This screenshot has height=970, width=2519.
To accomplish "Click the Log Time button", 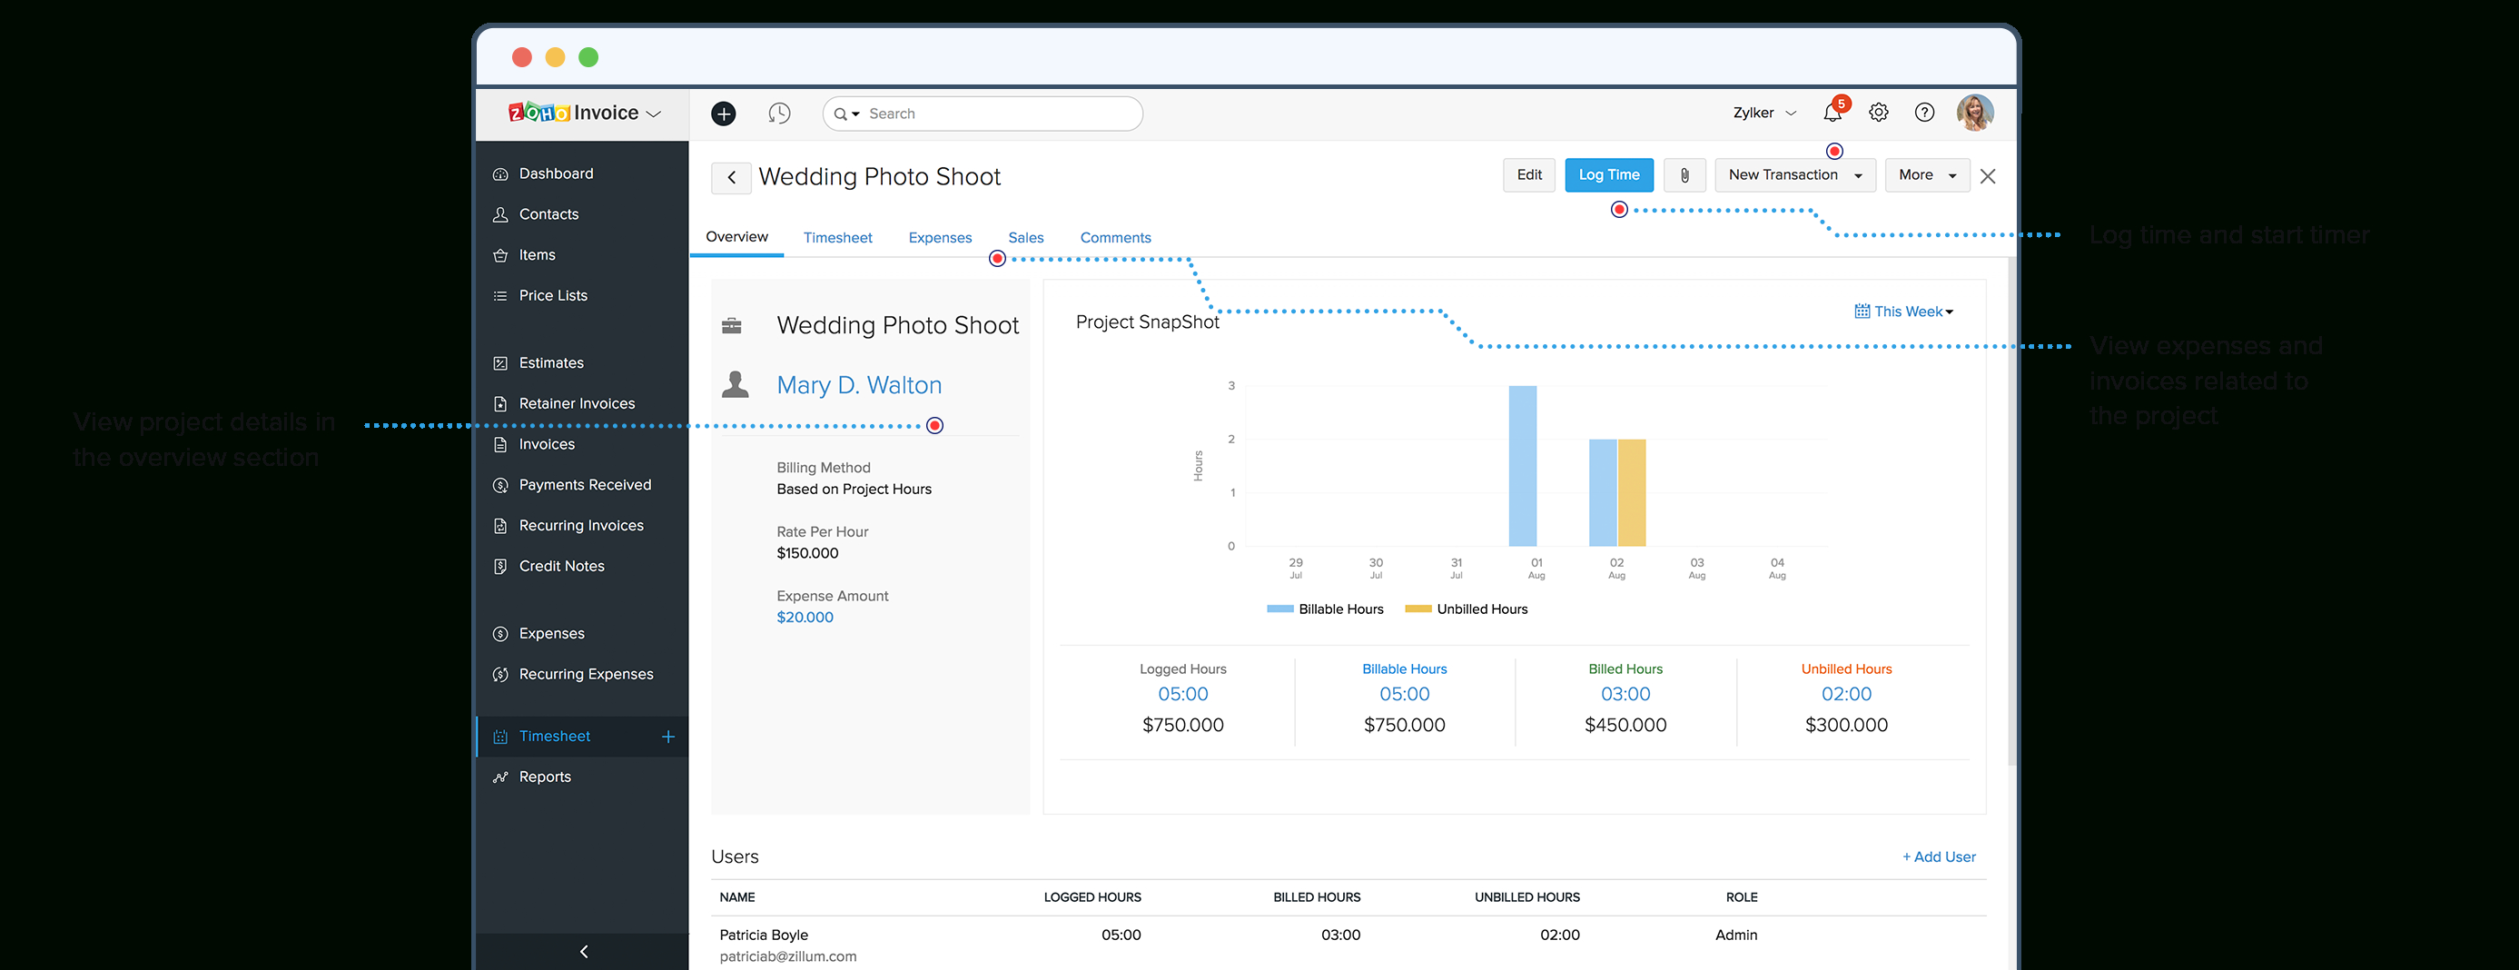I will (x=1608, y=174).
